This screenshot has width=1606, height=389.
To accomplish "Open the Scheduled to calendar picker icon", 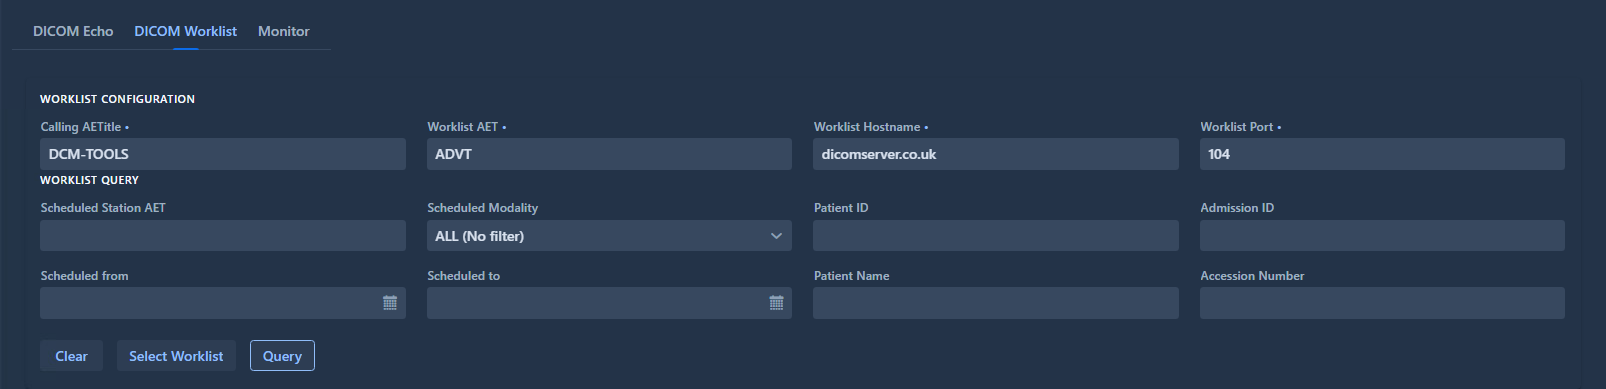I will [x=776, y=303].
